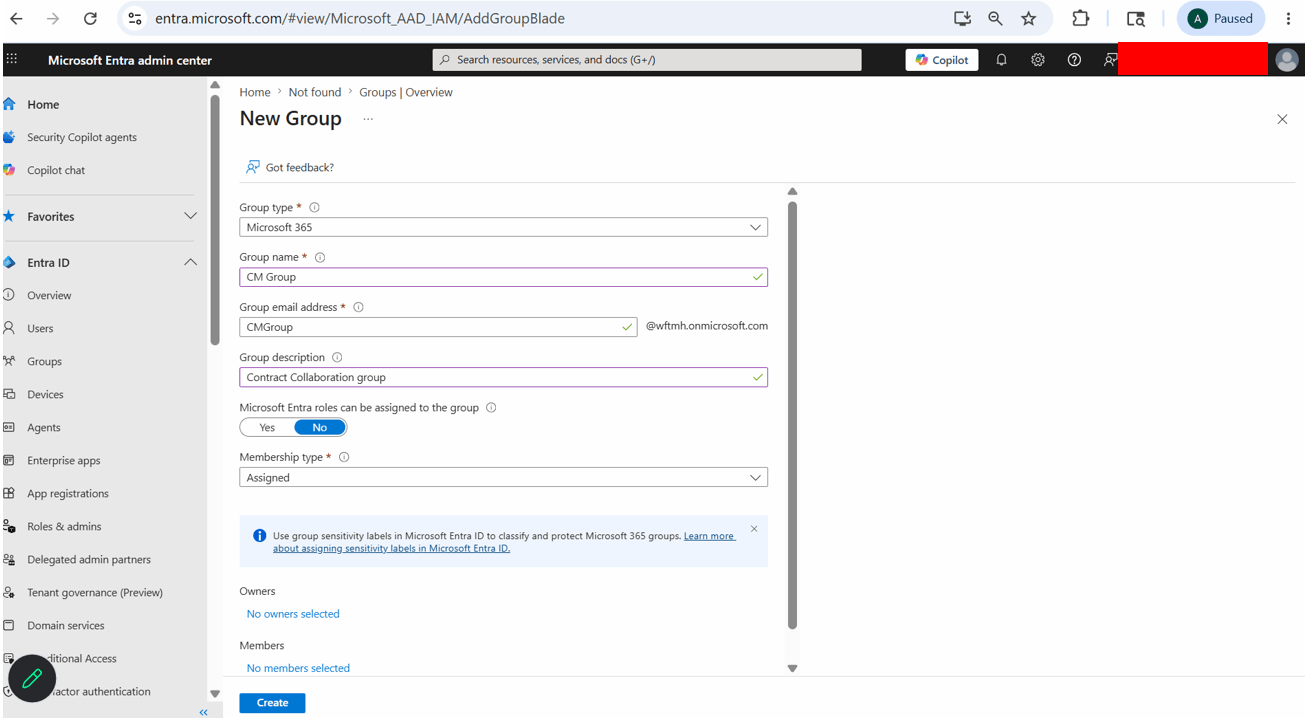Open the notifications bell icon
The width and height of the screenshot is (1314, 718).
[1001, 60]
